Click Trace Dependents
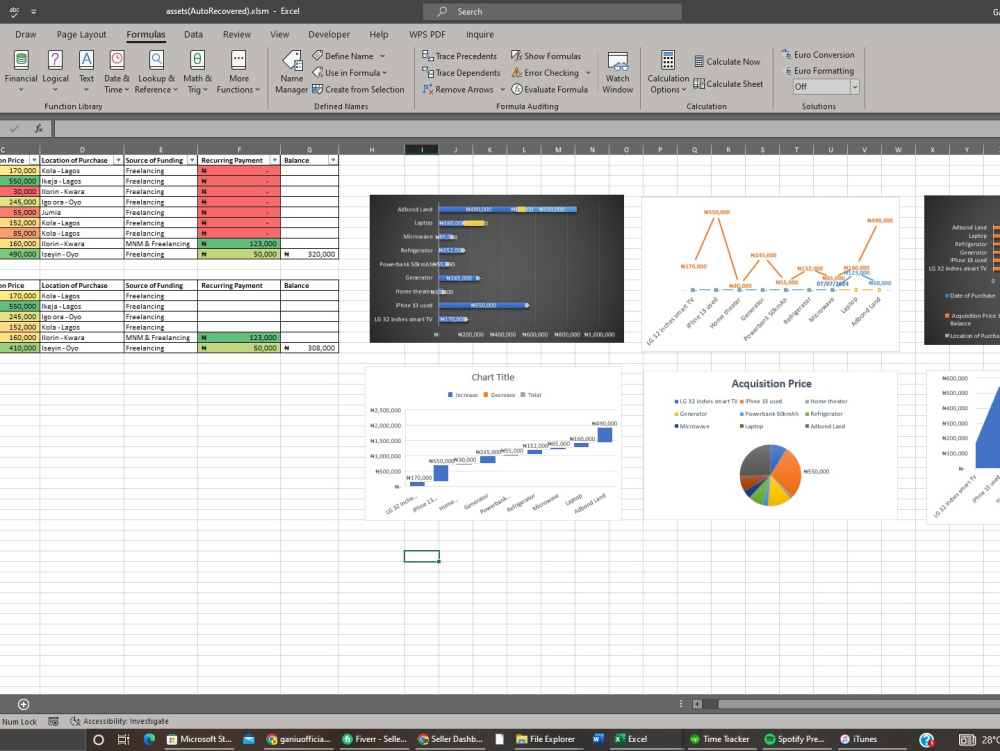Screen dimensions: 1000x751 461,73
